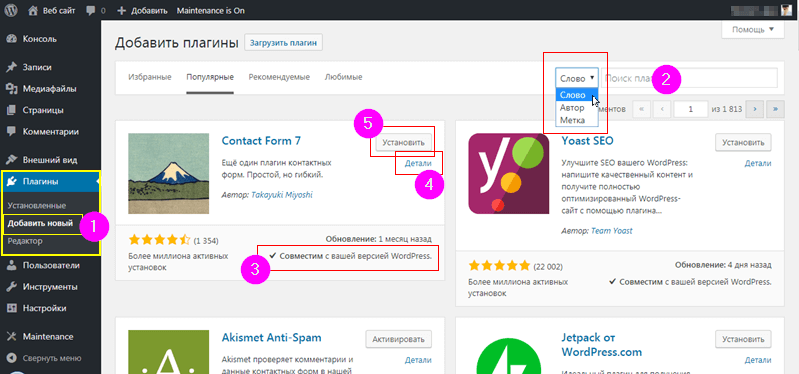
Task: Click Maintenance is On in admin bar
Action: [210, 11]
